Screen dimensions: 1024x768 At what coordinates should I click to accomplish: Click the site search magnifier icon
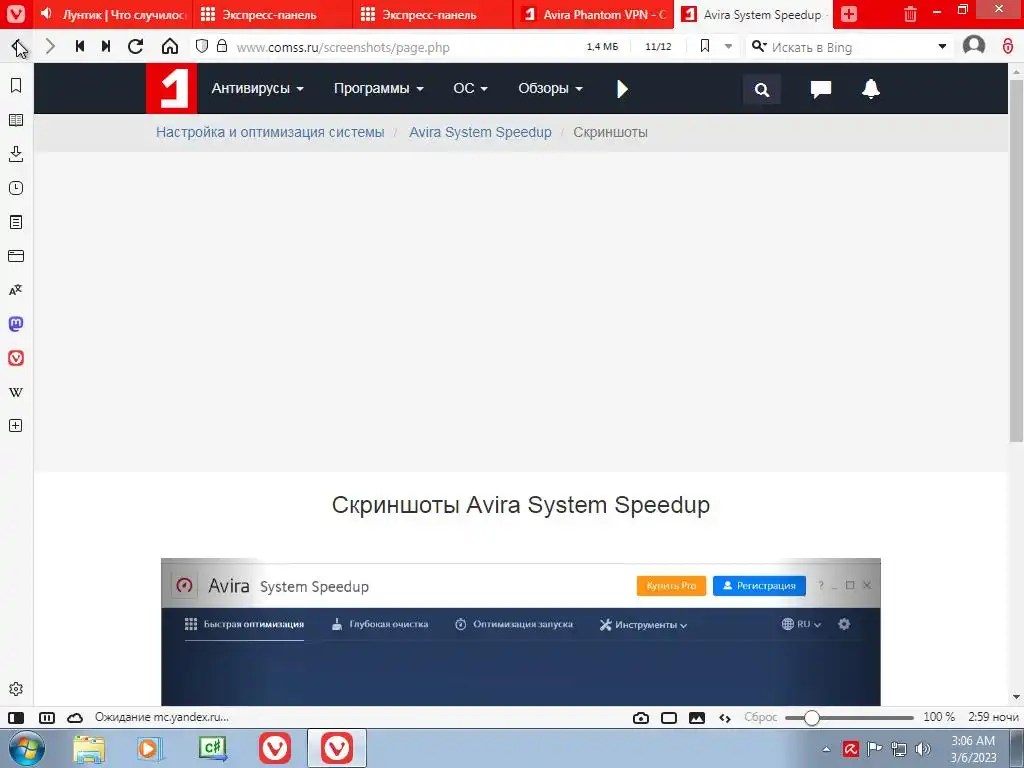(761, 89)
